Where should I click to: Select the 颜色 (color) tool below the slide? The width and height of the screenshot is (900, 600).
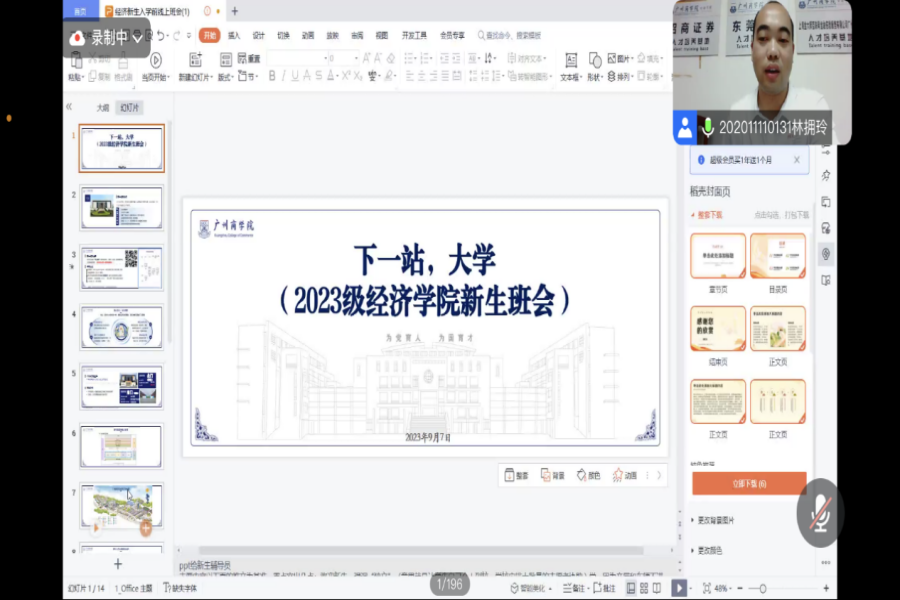click(x=587, y=474)
